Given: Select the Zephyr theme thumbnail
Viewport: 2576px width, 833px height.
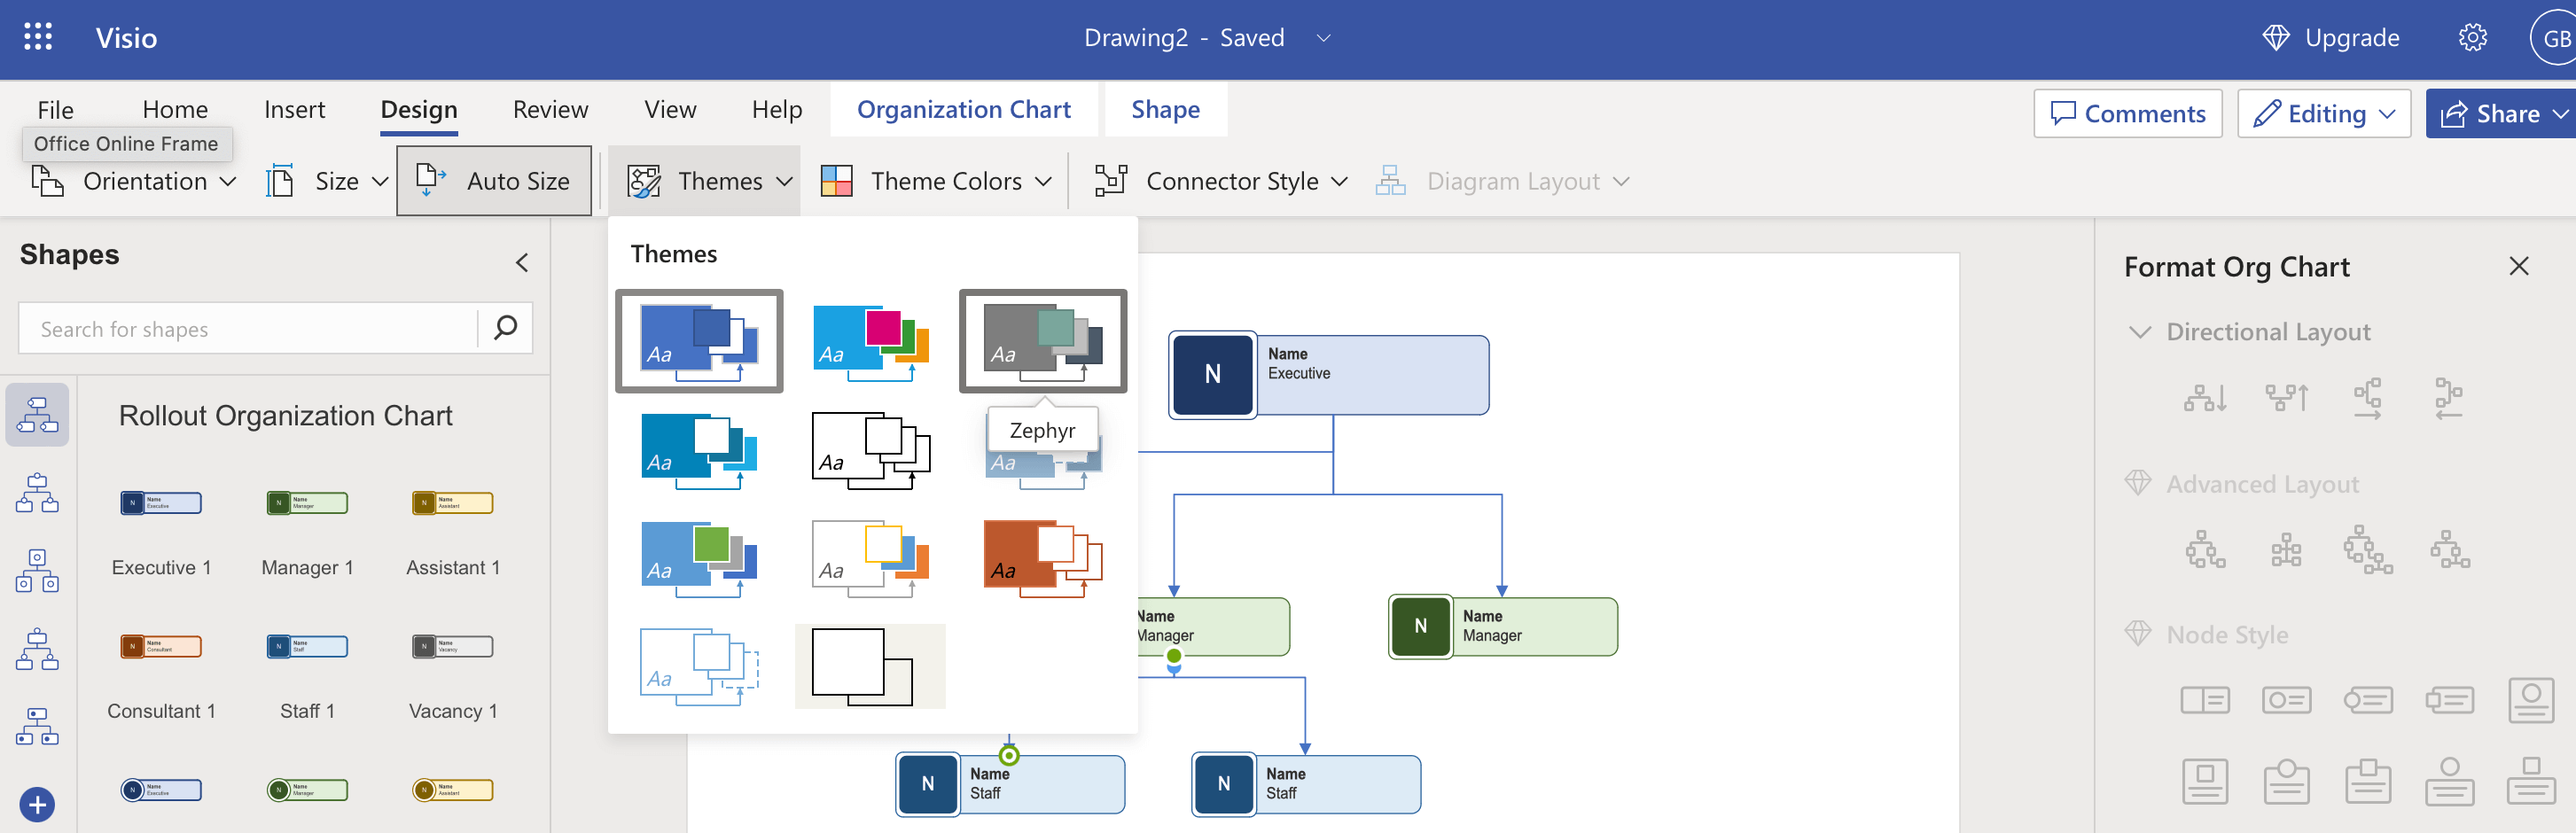Looking at the screenshot, I should (1042, 341).
